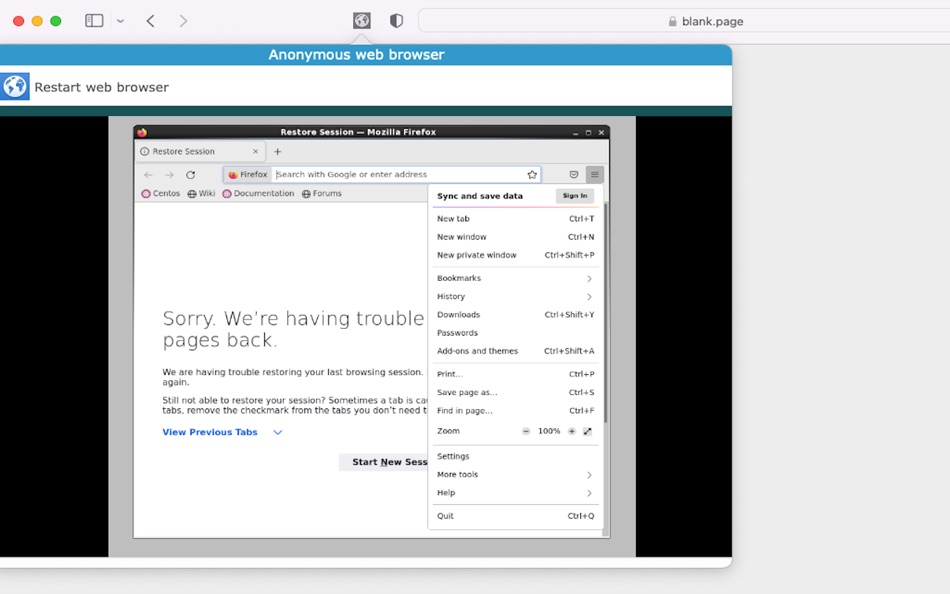Select Quit from the menu
Screen dimensions: 950x594
(x=516, y=516)
